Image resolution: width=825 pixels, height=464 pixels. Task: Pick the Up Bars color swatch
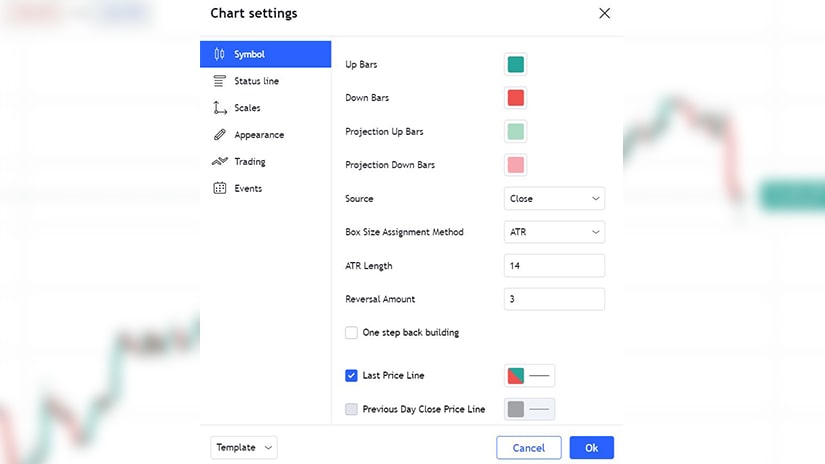click(515, 65)
